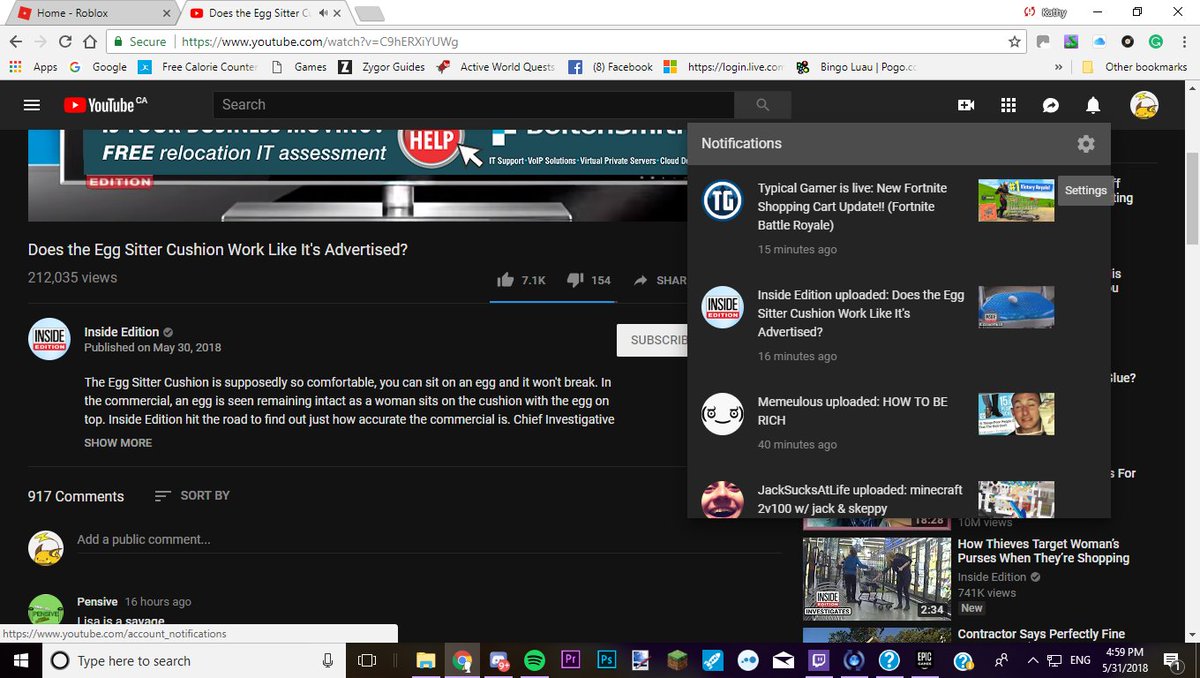Expand the description with Show More

pos(118,442)
